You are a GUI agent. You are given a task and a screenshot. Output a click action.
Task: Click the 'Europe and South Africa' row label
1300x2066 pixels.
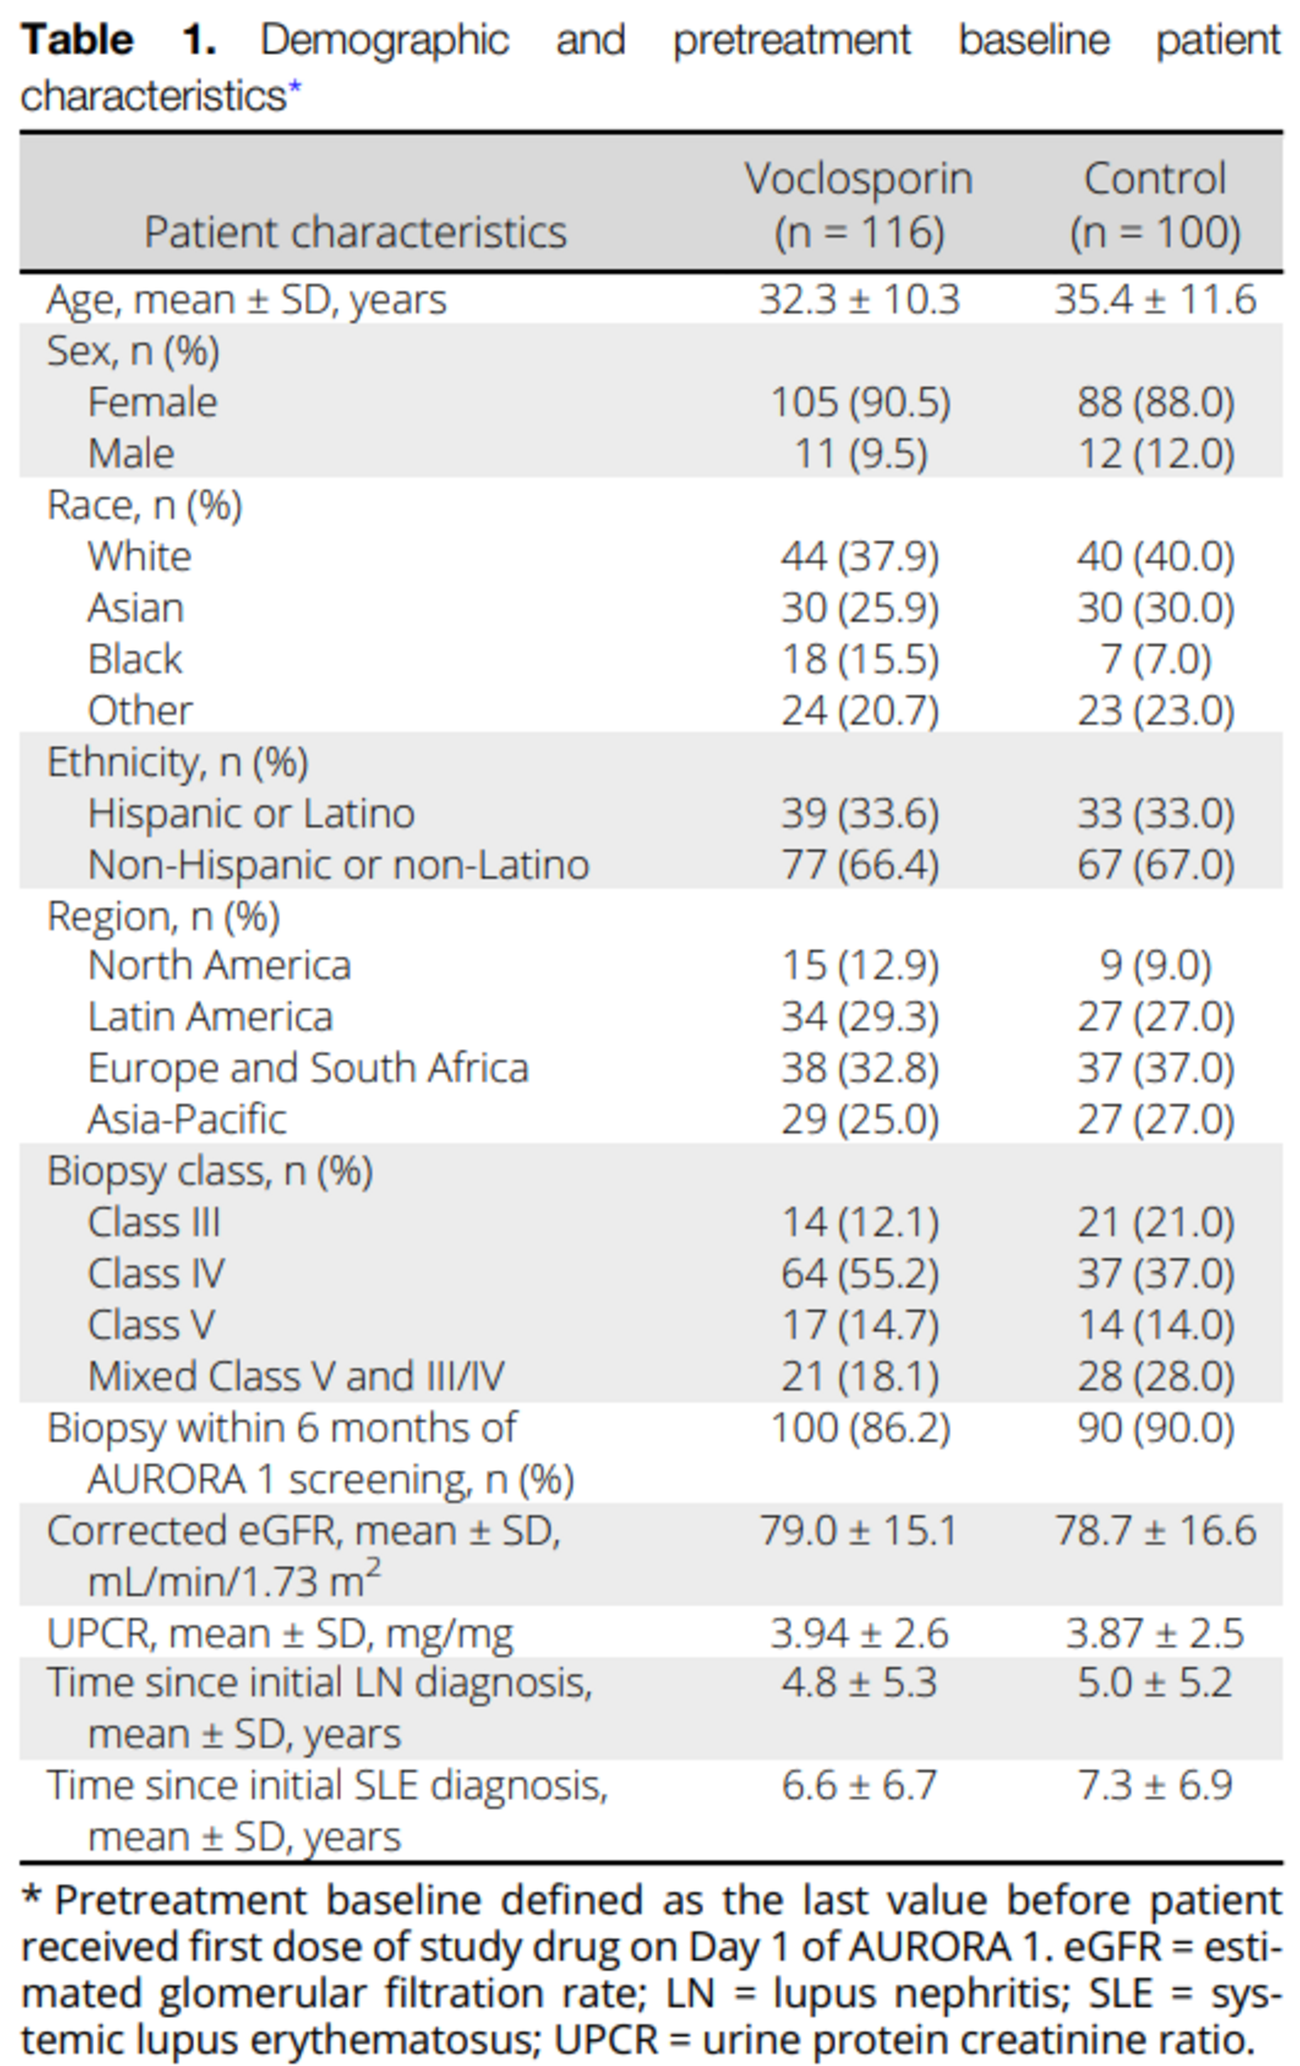(308, 1068)
